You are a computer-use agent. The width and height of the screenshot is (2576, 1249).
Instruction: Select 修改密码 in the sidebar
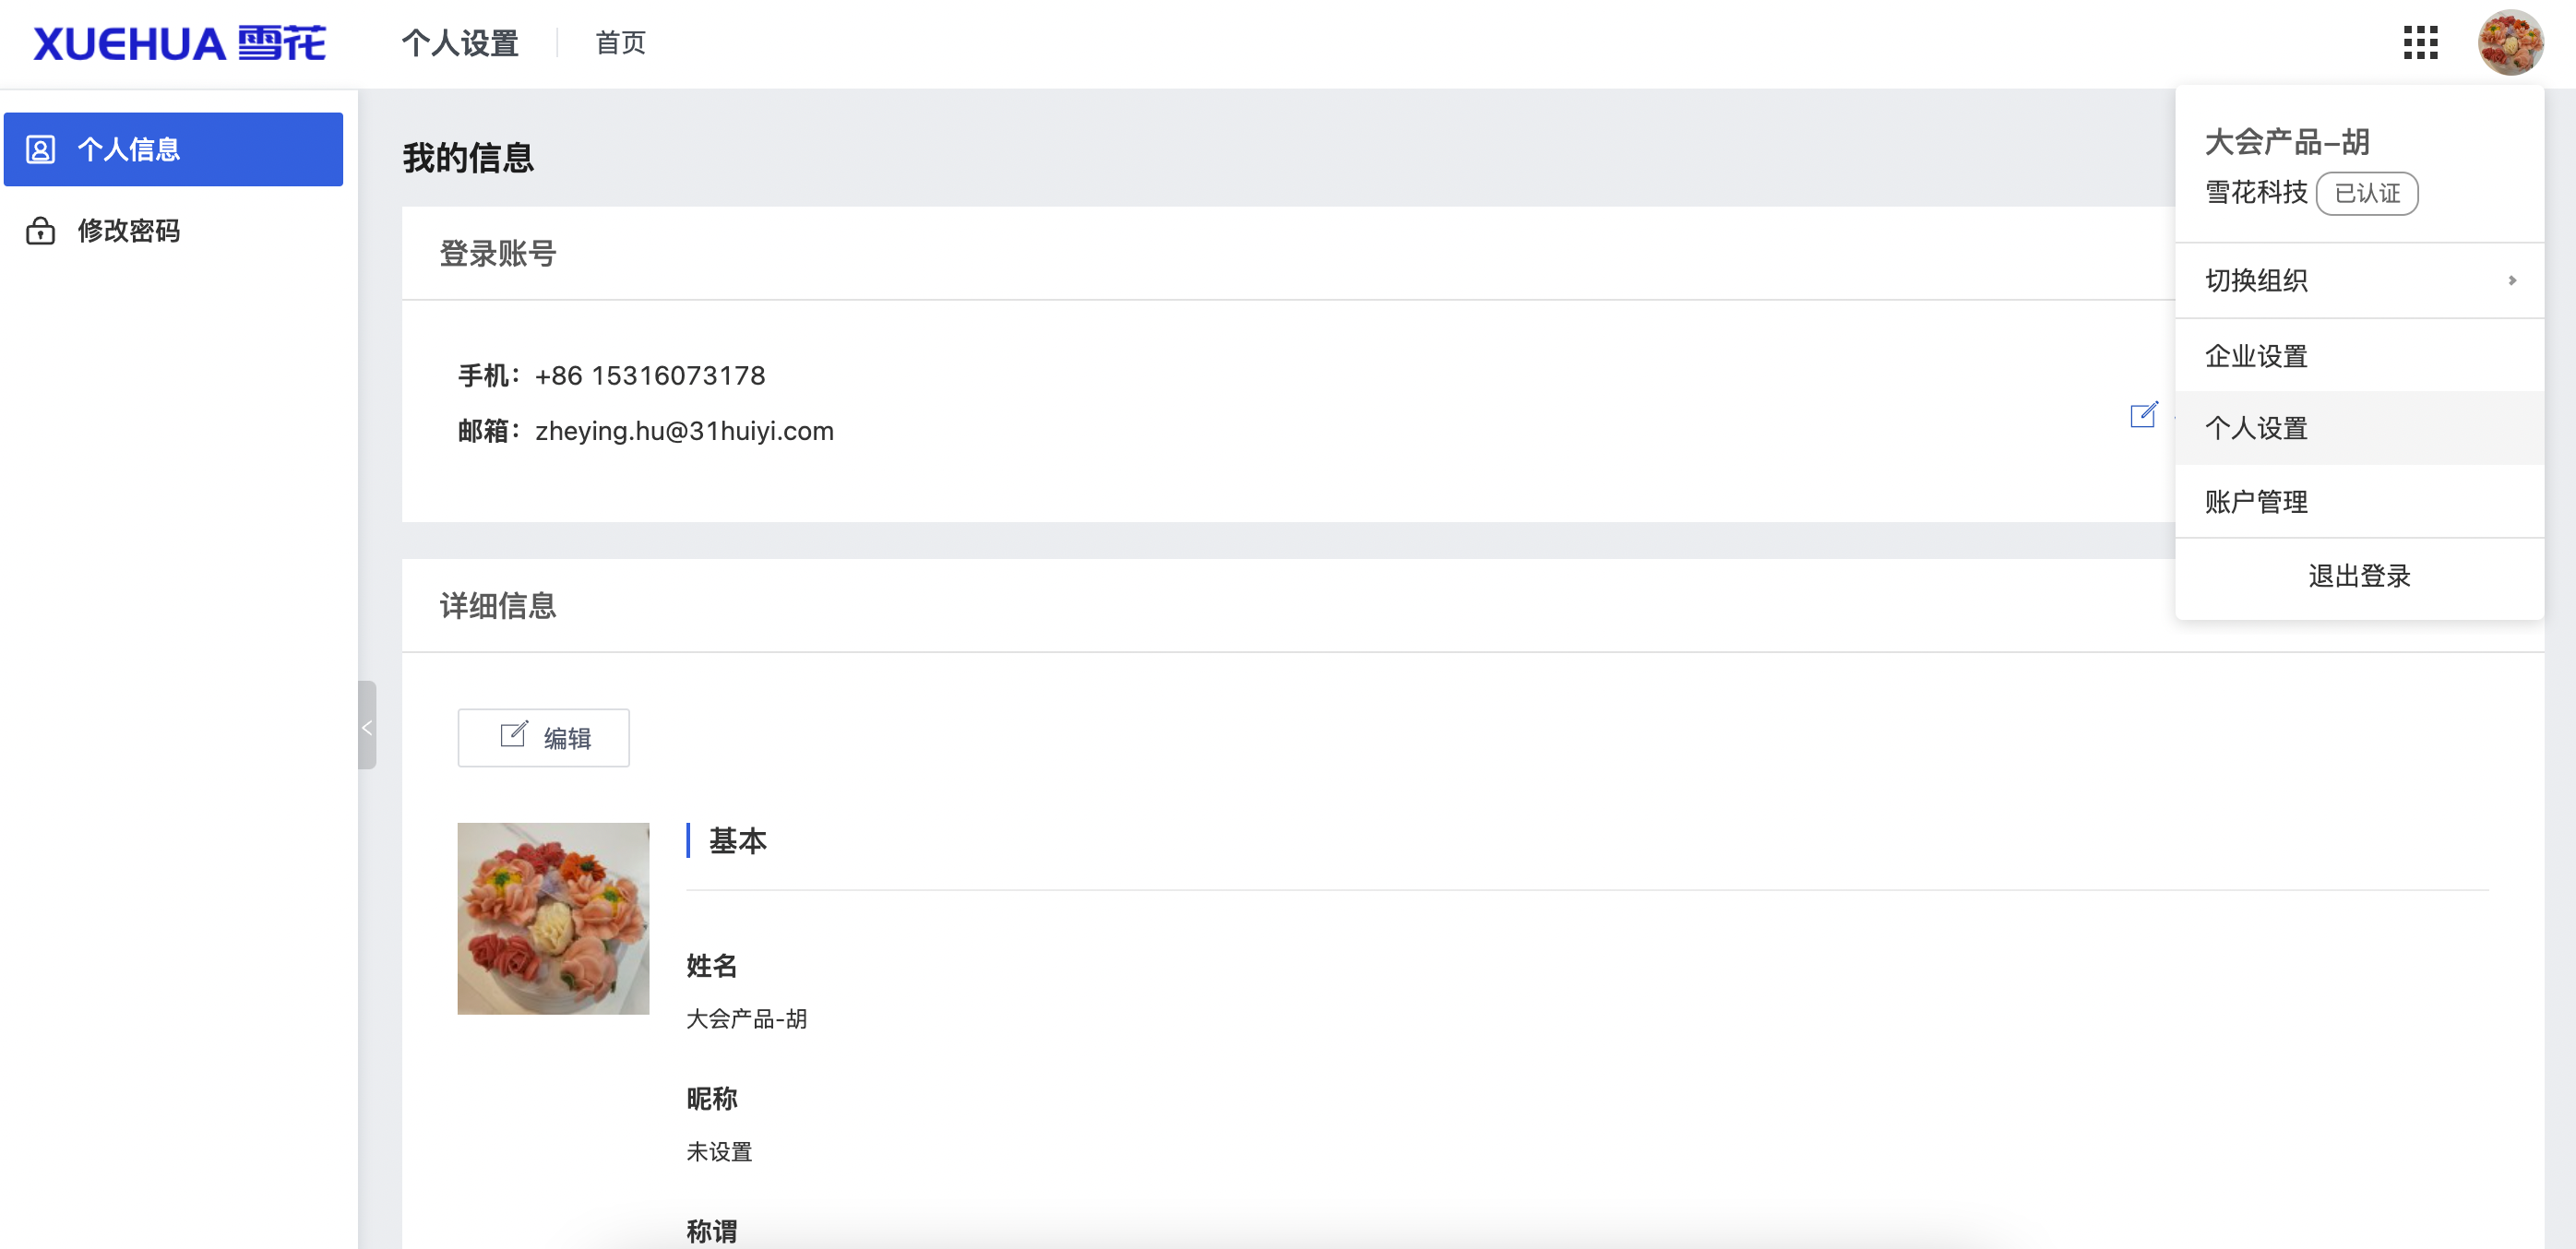[129, 231]
